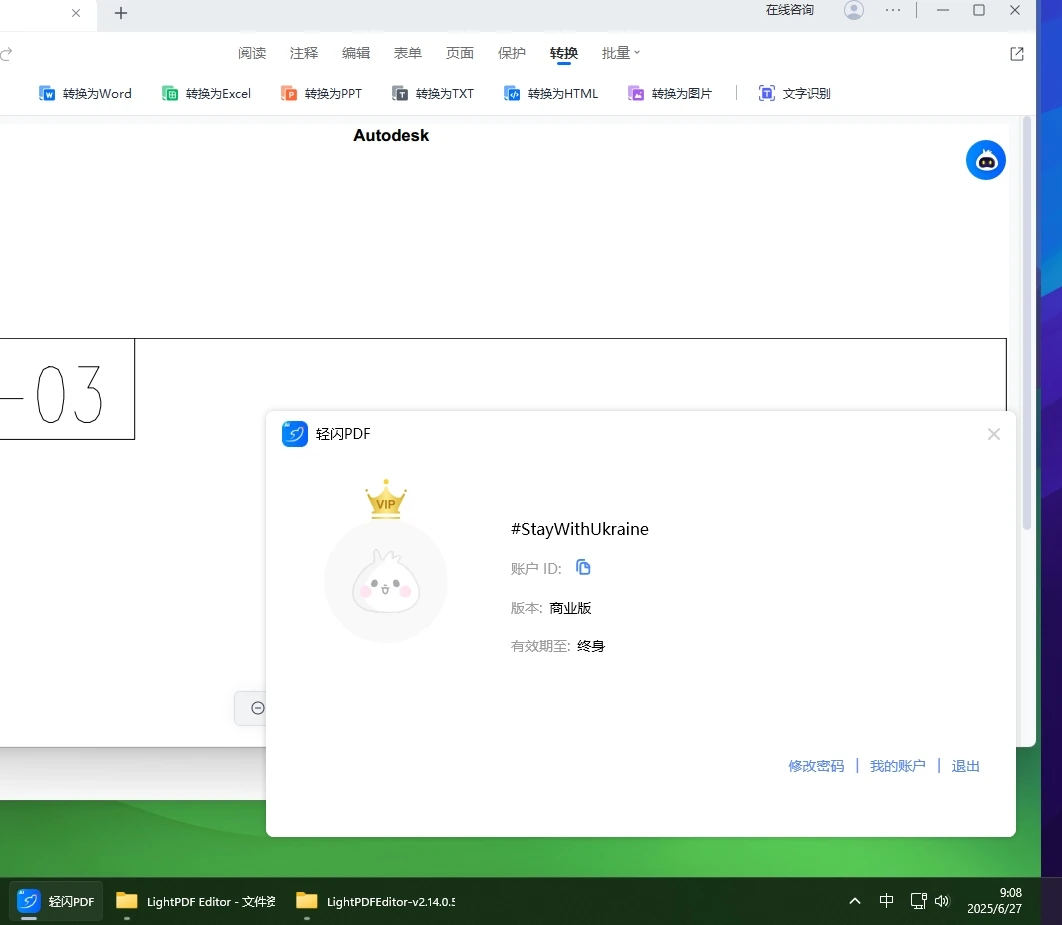Click the redo arrow icon
Screen dimensions: 1062x925
(7, 53)
